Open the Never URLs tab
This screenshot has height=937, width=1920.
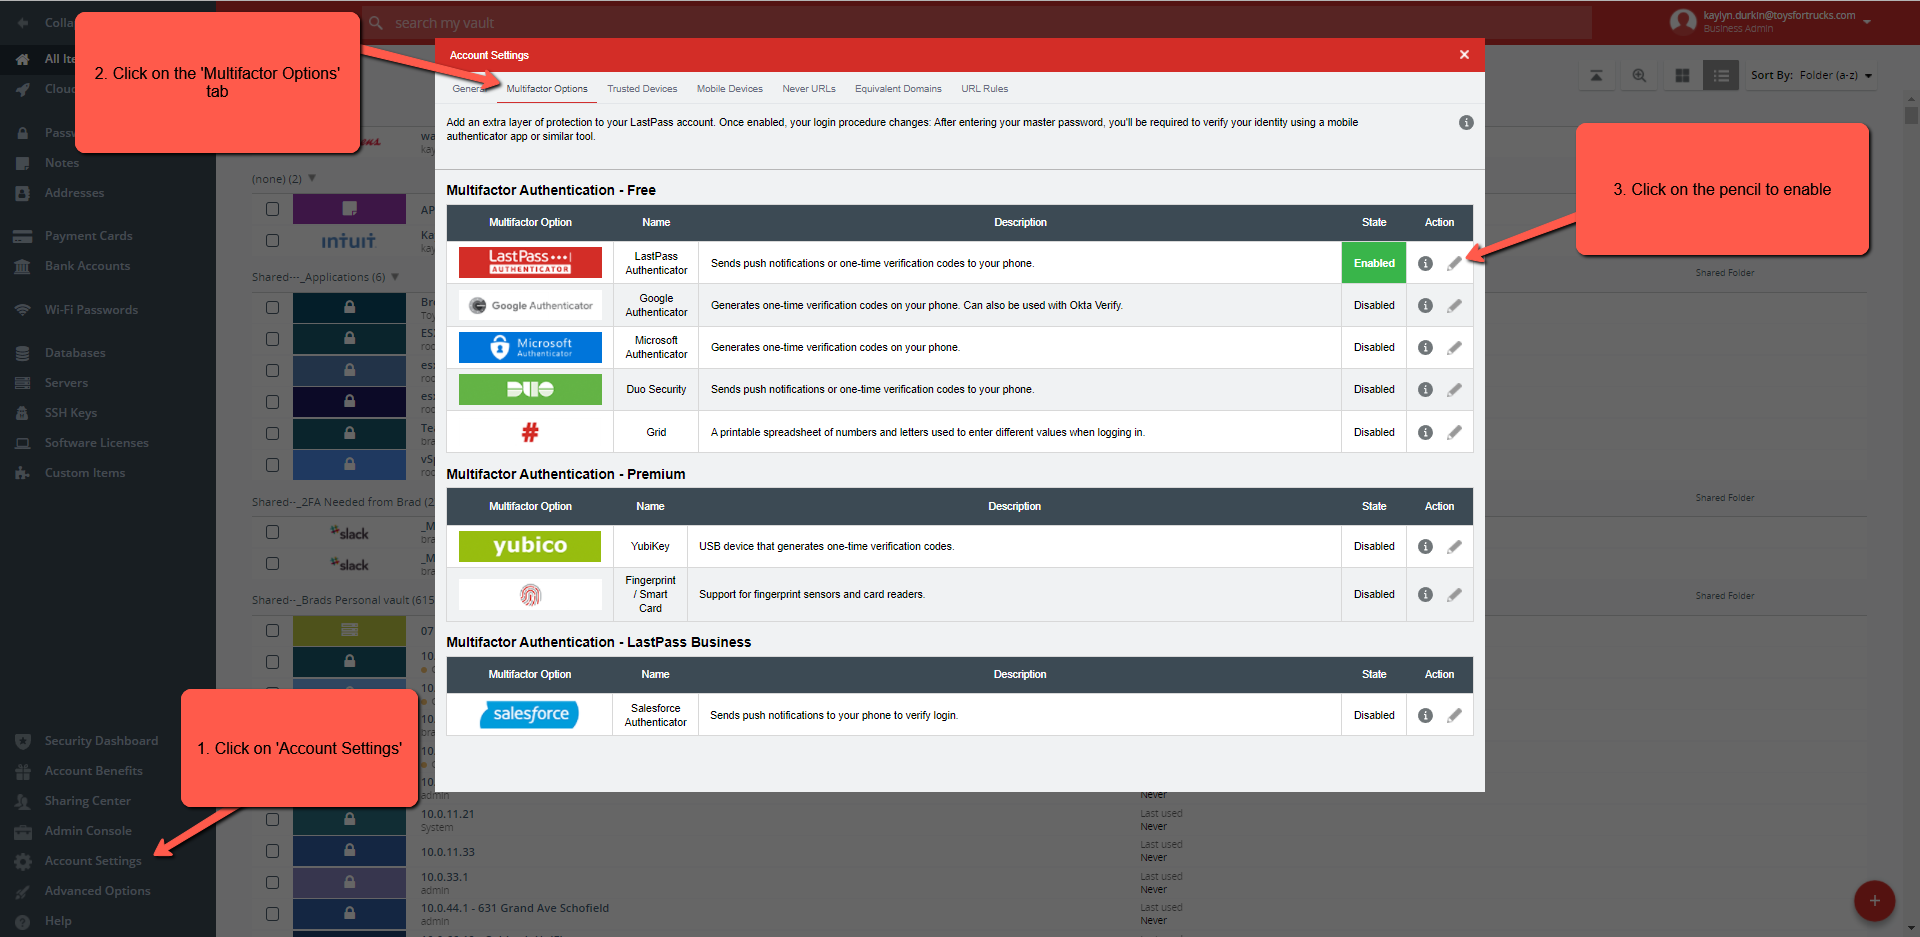(809, 89)
